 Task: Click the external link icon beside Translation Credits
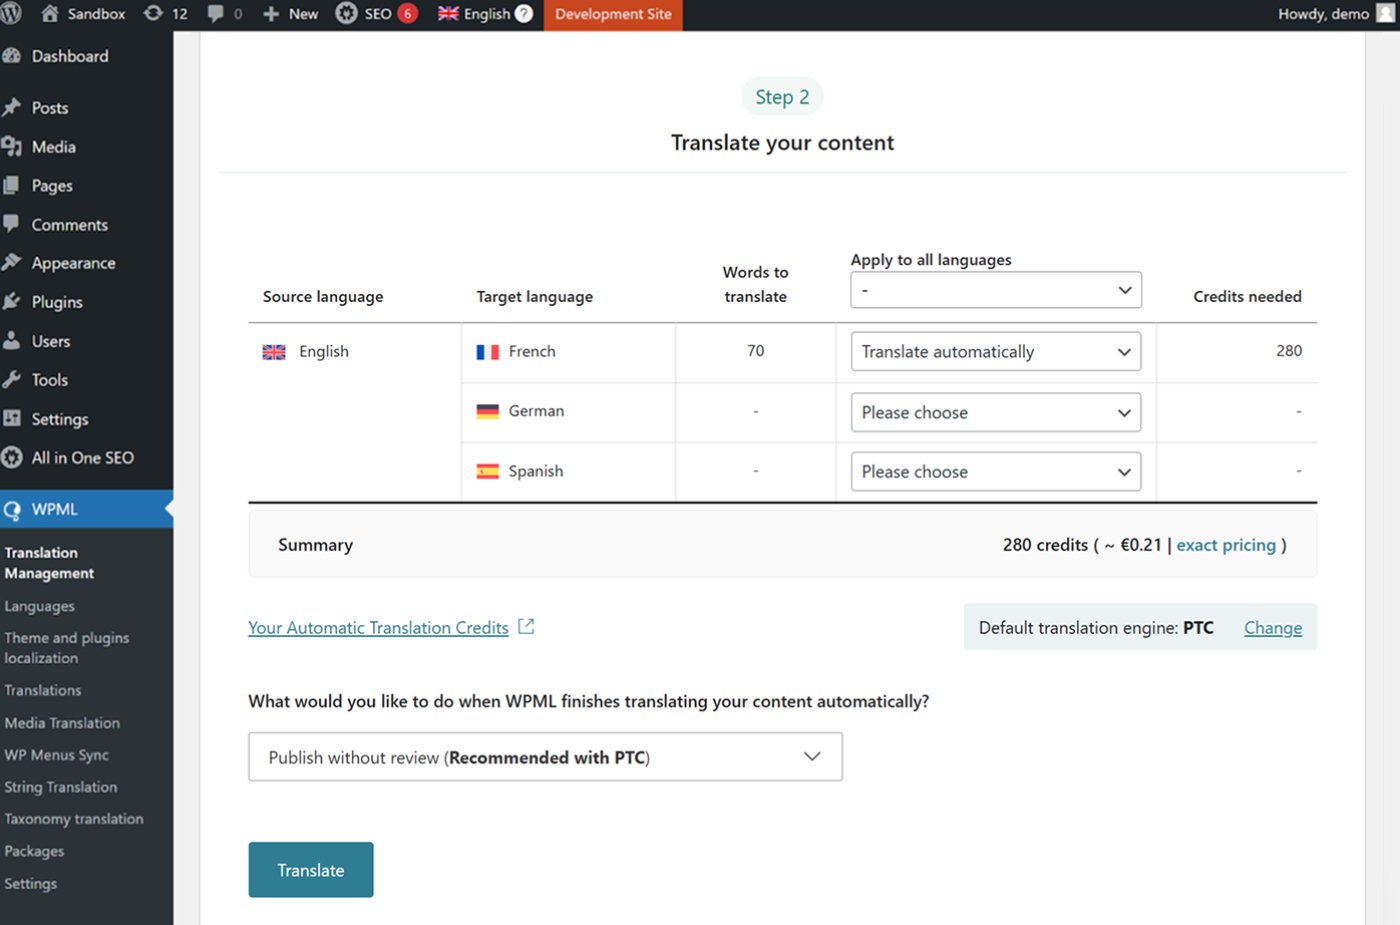coord(526,627)
